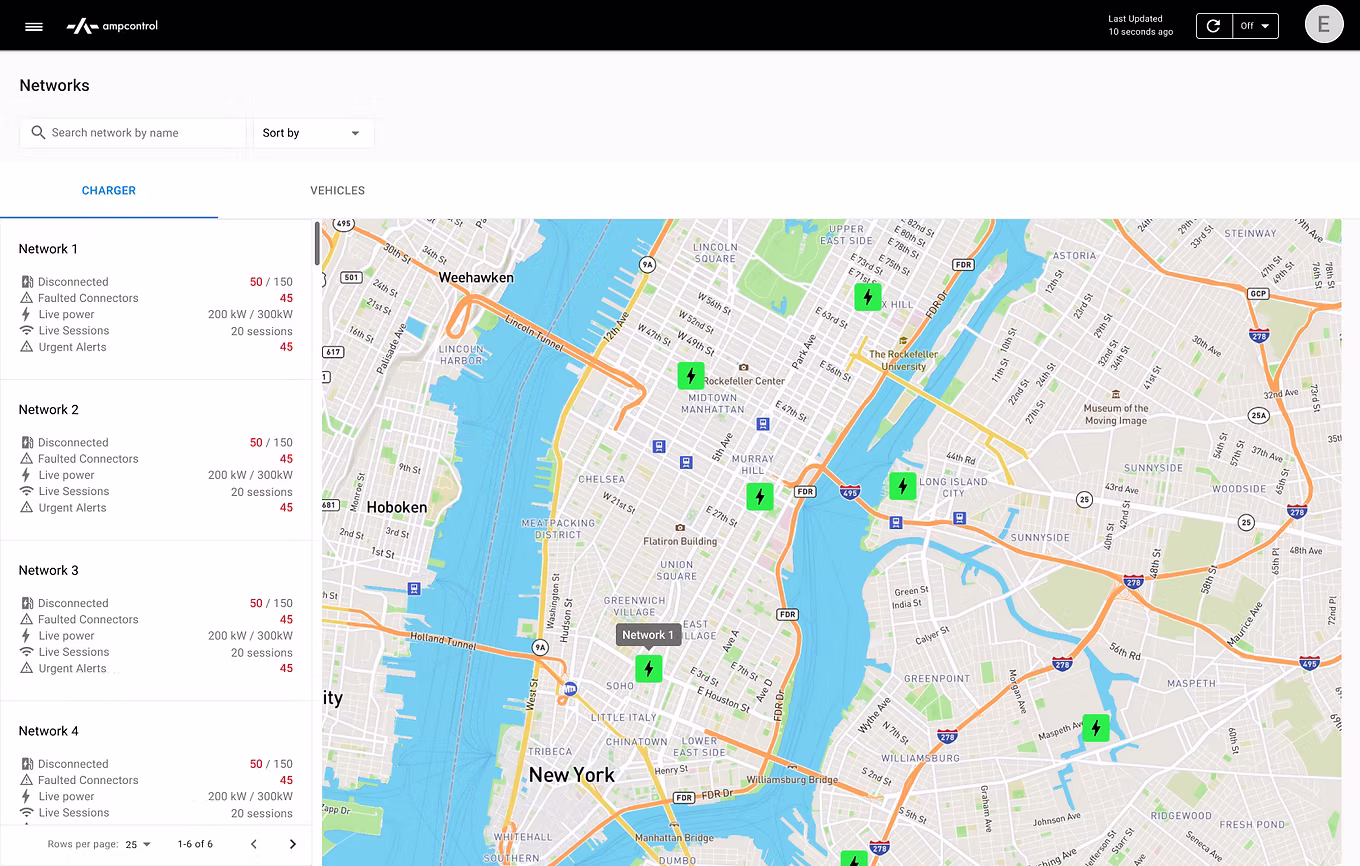
Task: Click the Disconnected charger icon in Network 1
Action: coord(27,282)
